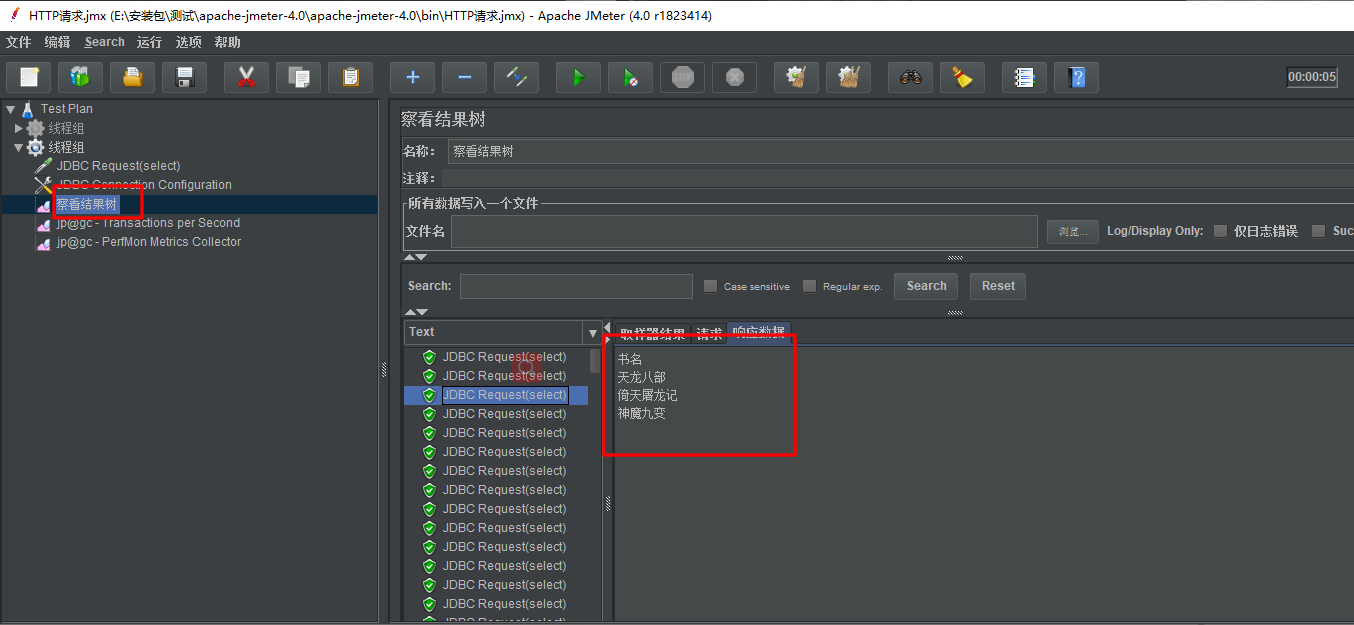Select the Test Plan flask icon

(28, 108)
